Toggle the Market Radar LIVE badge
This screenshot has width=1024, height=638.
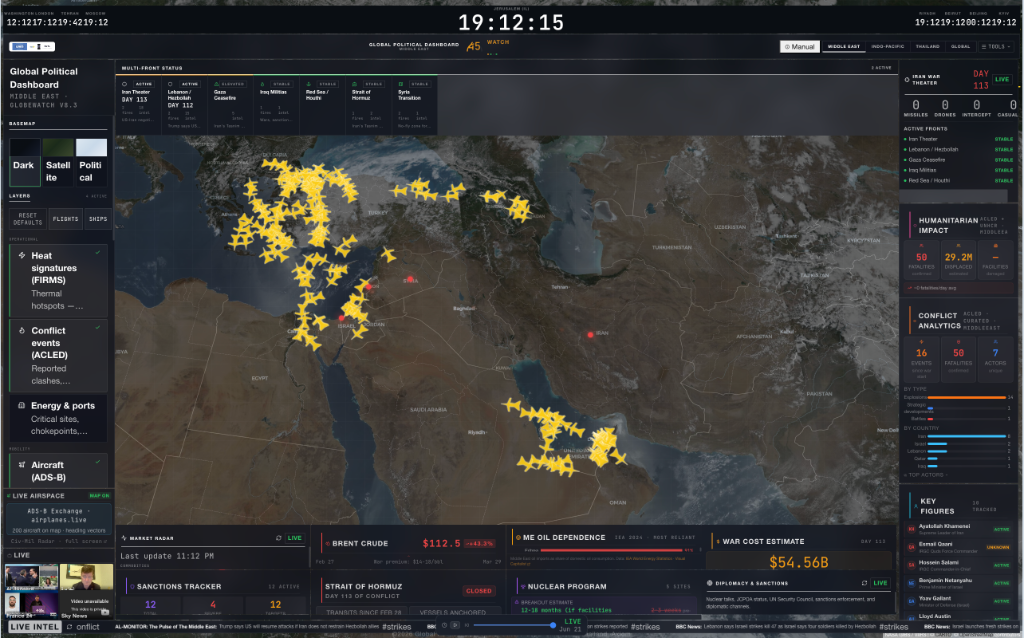click(x=295, y=538)
